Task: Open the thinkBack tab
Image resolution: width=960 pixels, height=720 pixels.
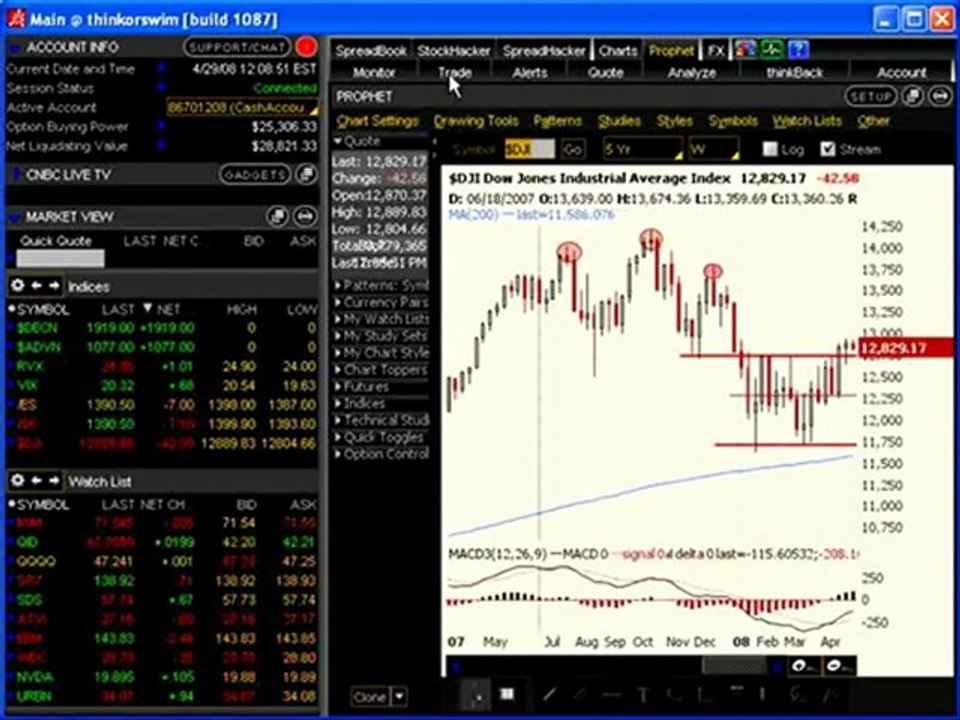Action: [795, 72]
